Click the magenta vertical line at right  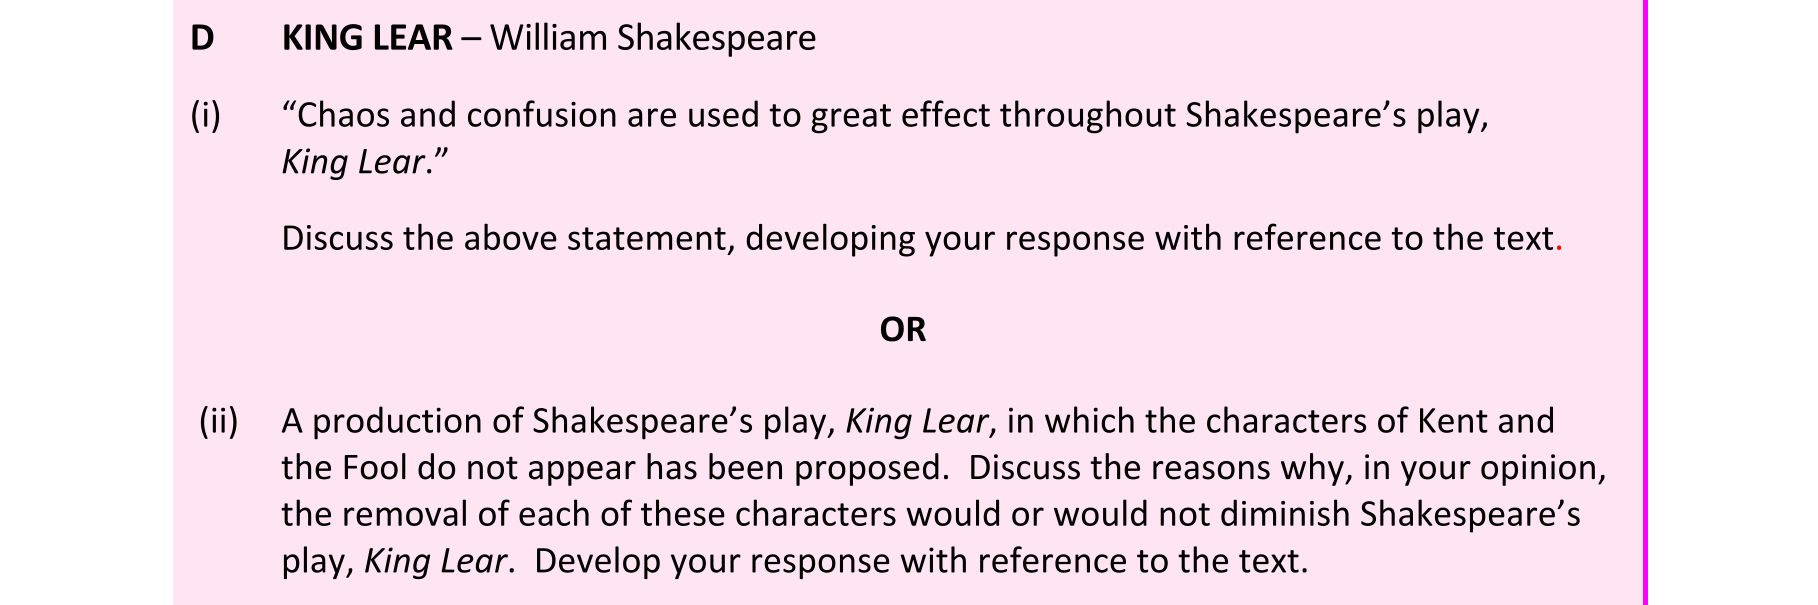(x=1644, y=300)
